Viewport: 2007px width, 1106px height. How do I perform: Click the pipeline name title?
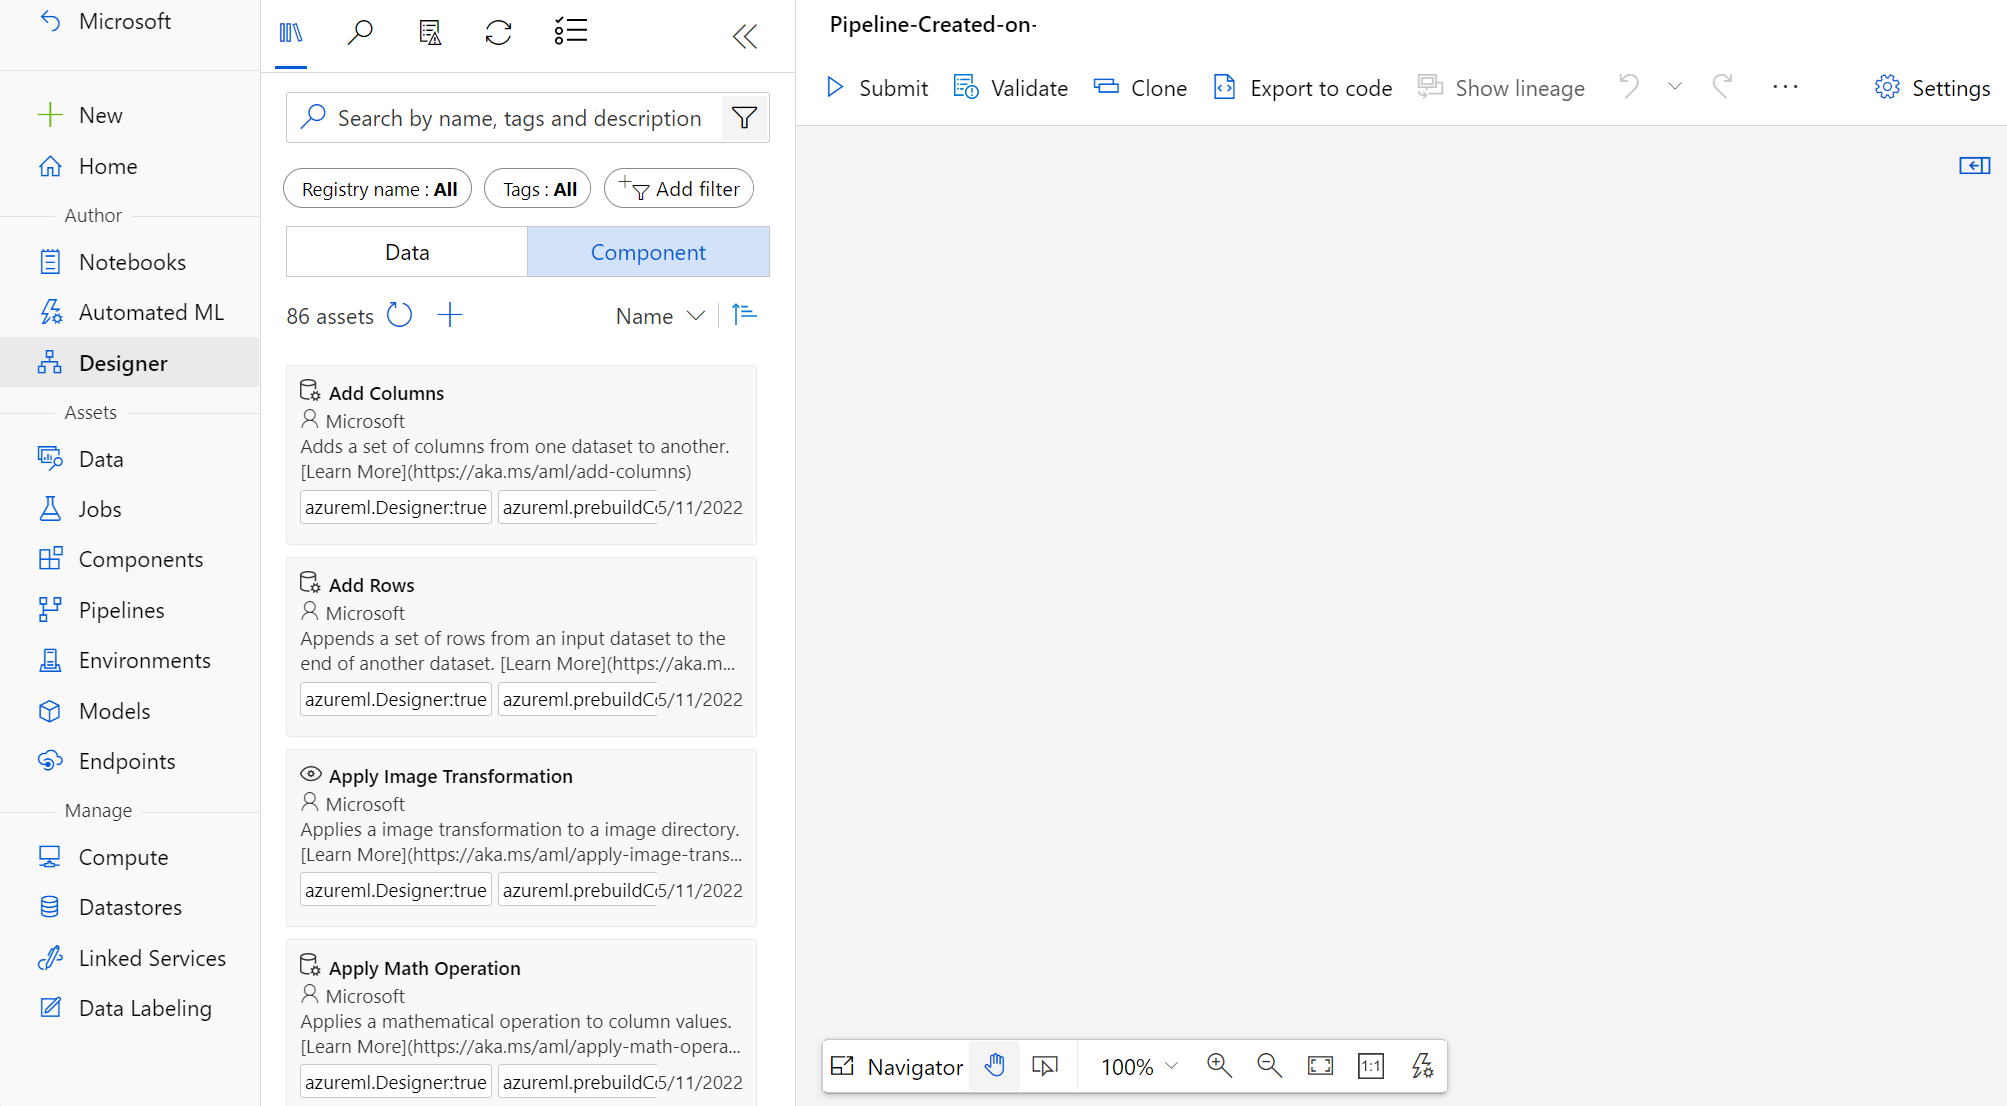coord(933,24)
